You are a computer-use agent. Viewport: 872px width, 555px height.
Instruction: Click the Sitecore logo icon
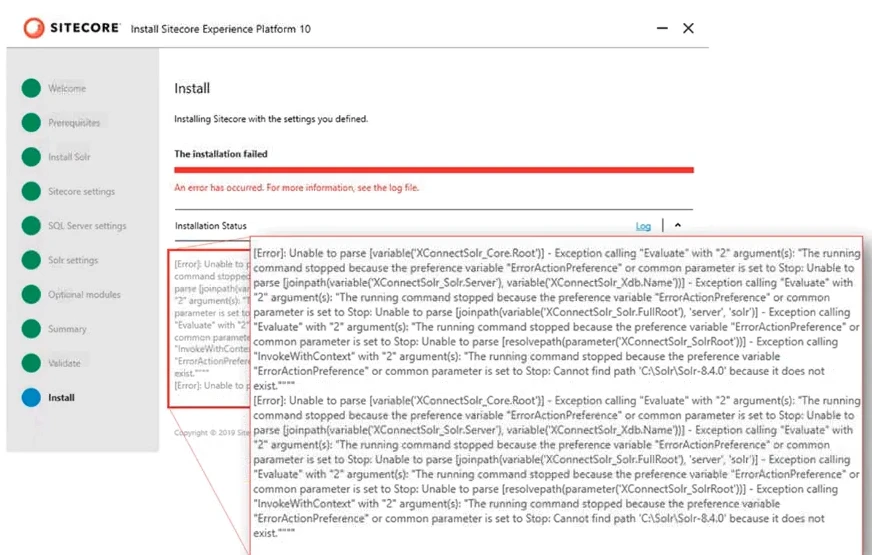click(33, 28)
